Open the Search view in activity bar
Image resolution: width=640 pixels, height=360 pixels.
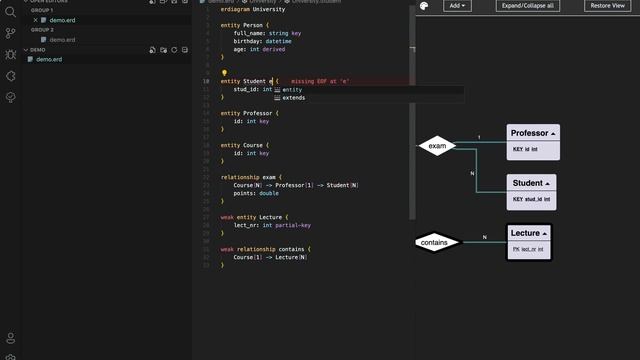click(x=10, y=12)
